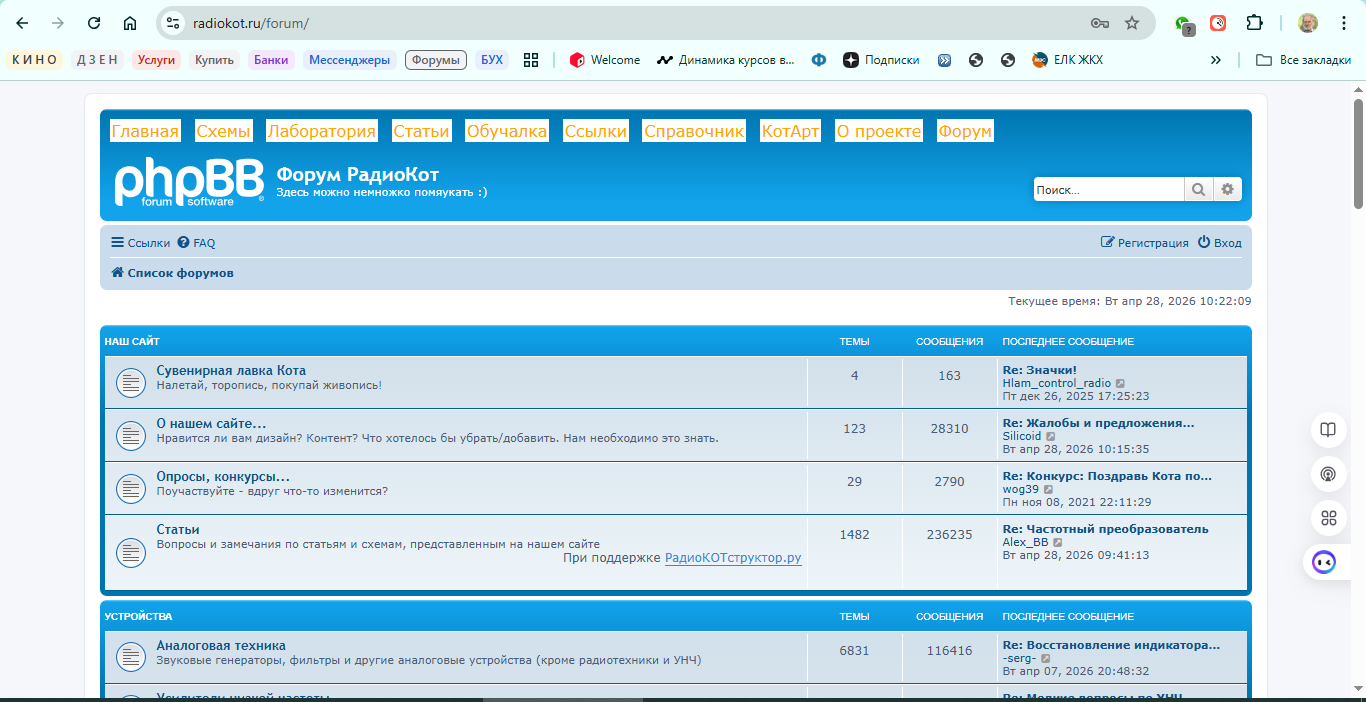View the latest post icon beside Hlam_control_radio

click(x=1120, y=383)
